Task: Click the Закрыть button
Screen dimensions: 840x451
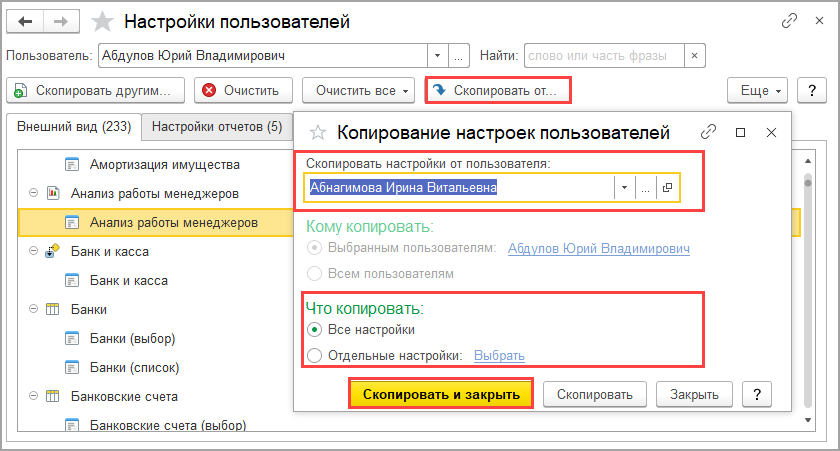Action: tap(694, 395)
